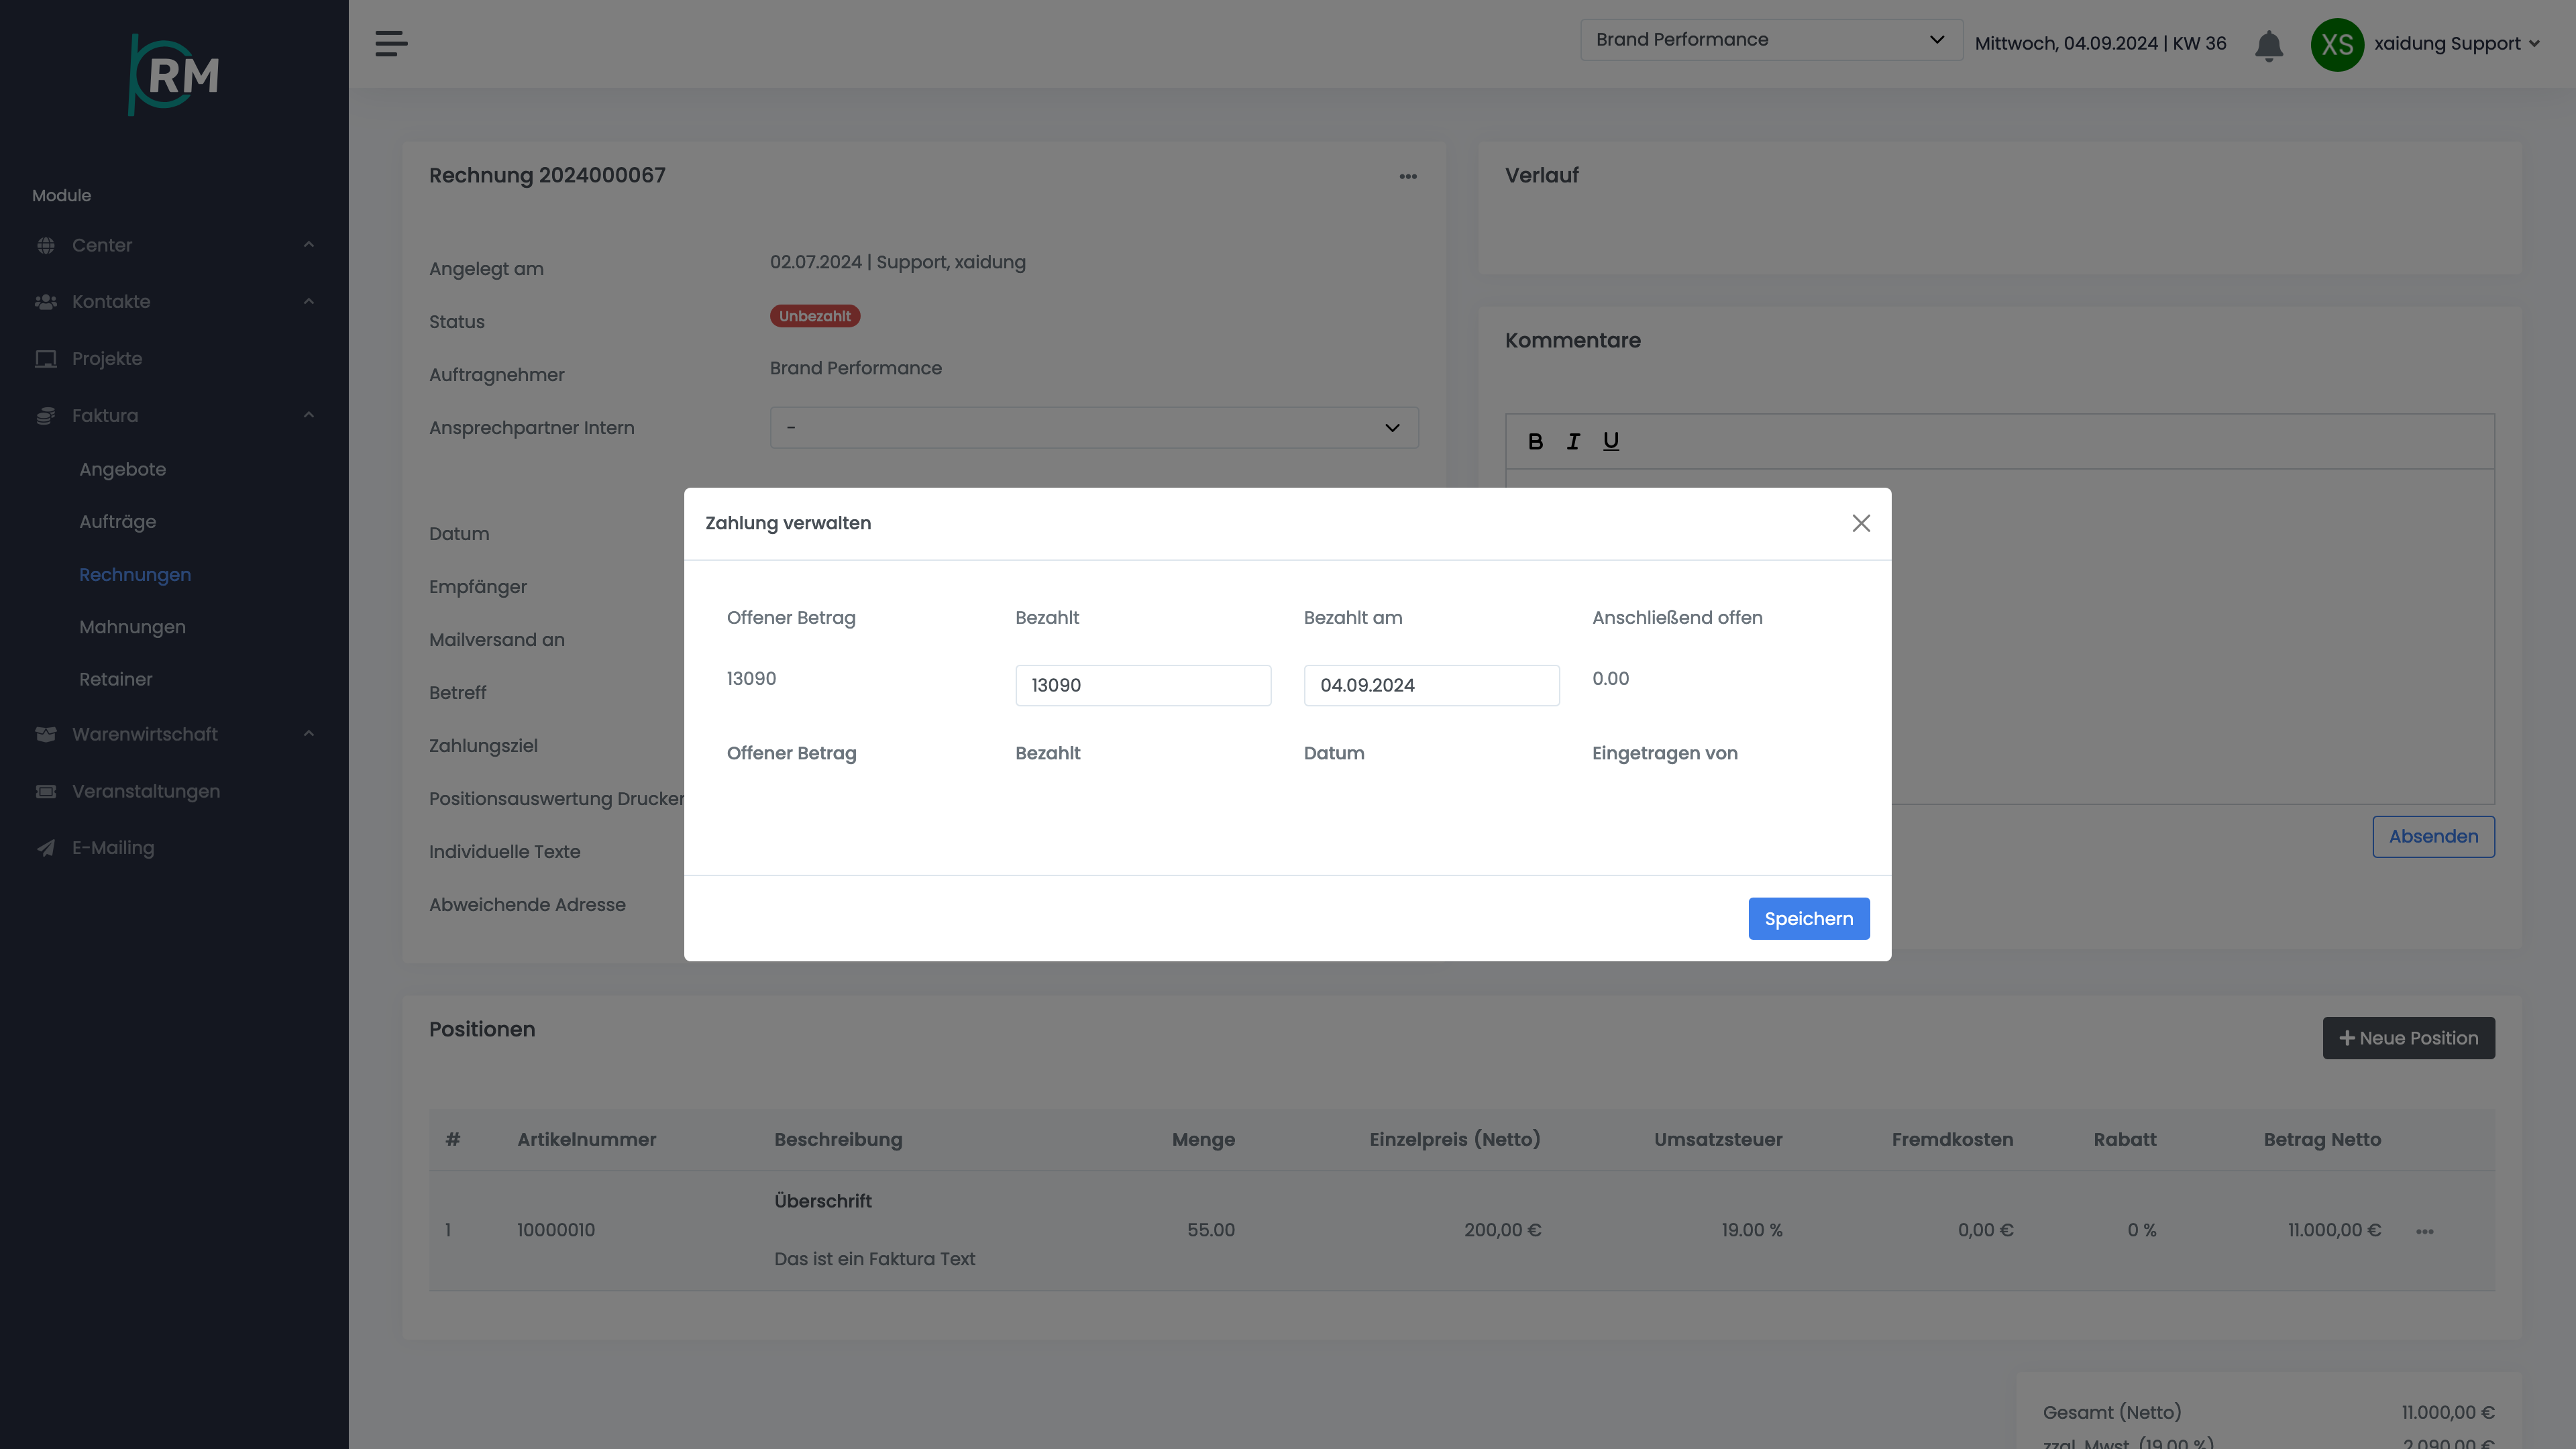Click the Warenwirtschaft box icon
This screenshot has height=1449, width=2576.
click(x=46, y=734)
